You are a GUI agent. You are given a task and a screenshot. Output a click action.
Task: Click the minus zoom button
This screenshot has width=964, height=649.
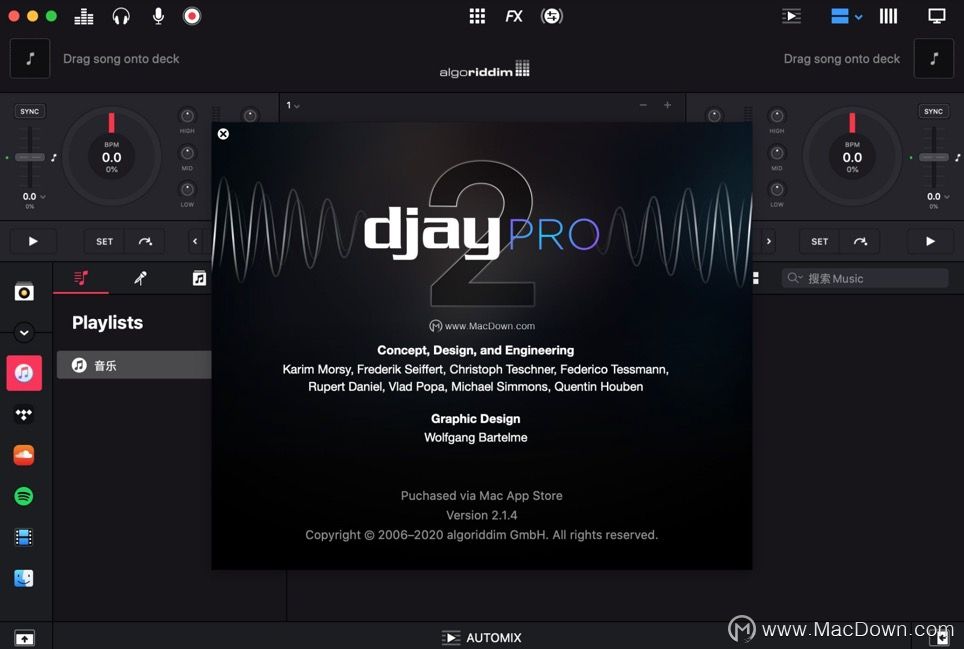[x=643, y=105]
